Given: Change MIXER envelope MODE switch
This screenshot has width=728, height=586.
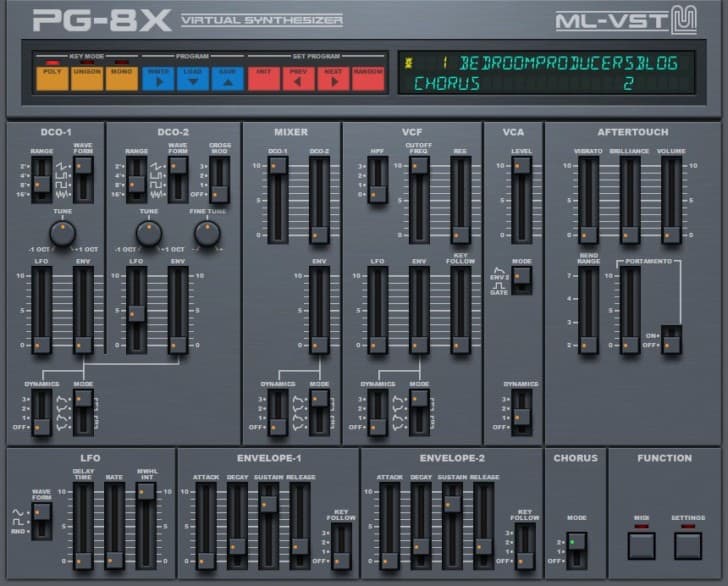Looking at the screenshot, I should [x=319, y=413].
